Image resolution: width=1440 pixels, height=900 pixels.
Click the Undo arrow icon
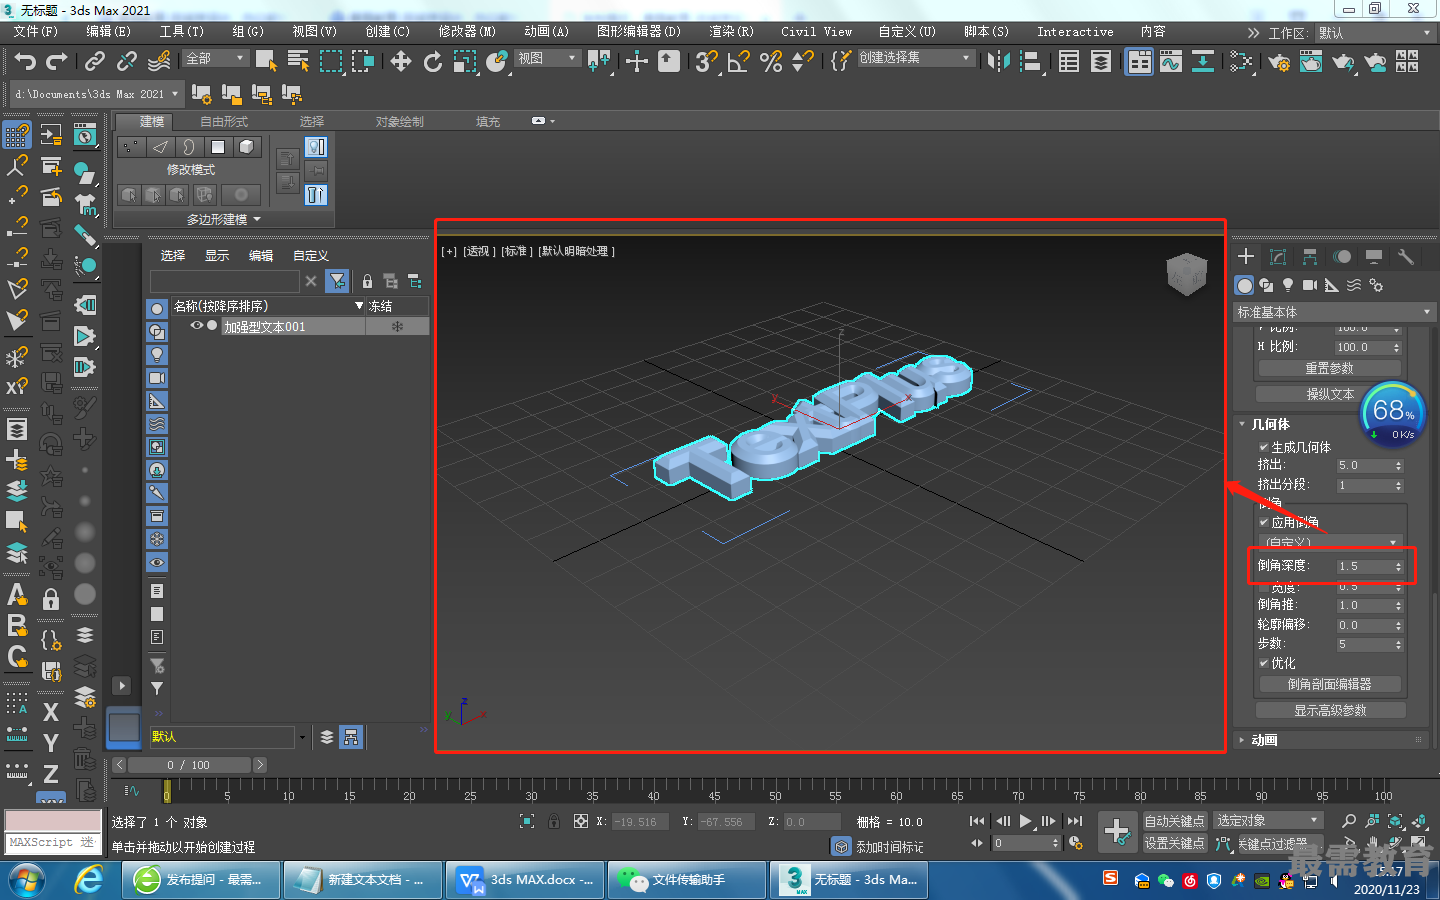(x=25, y=62)
